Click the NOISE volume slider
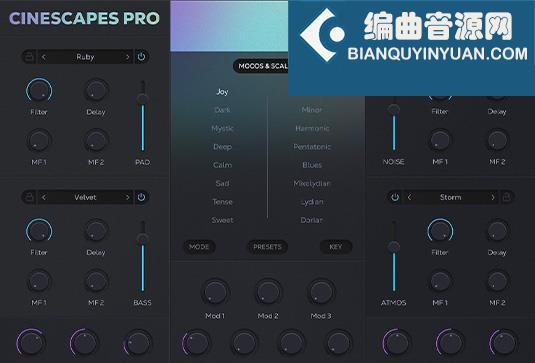Screen dimensions: 535x363 click(x=394, y=124)
